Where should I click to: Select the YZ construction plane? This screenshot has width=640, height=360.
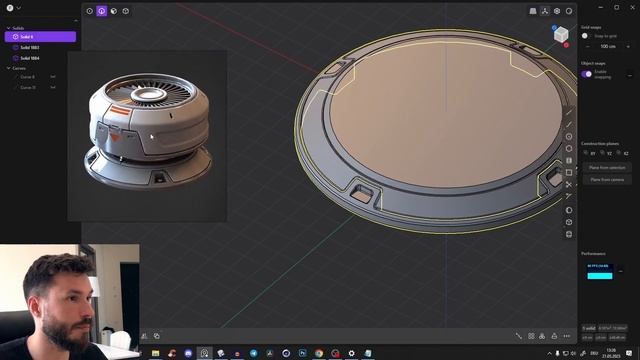tap(607, 153)
